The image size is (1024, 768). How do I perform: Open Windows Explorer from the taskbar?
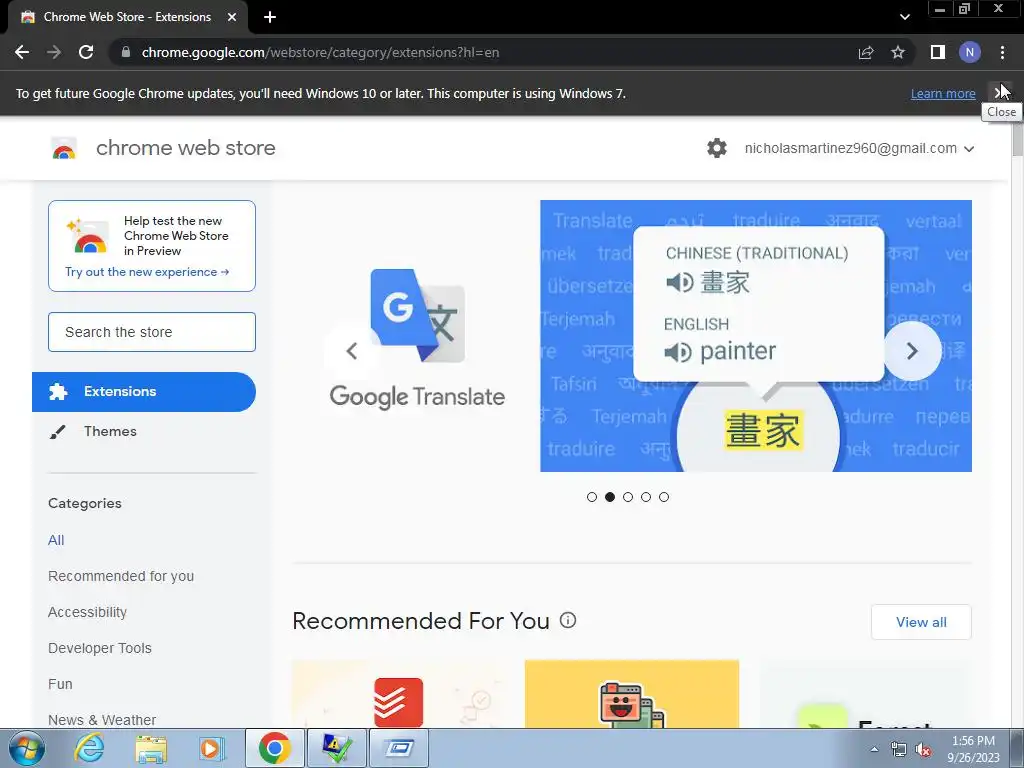coord(151,748)
